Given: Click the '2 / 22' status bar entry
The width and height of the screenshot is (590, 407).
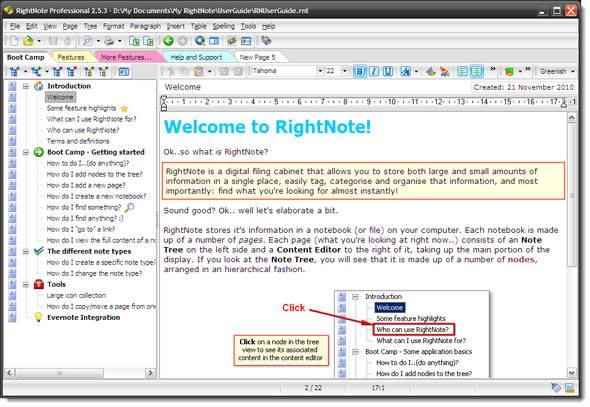Looking at the screenshot, I should pos(313,388).
